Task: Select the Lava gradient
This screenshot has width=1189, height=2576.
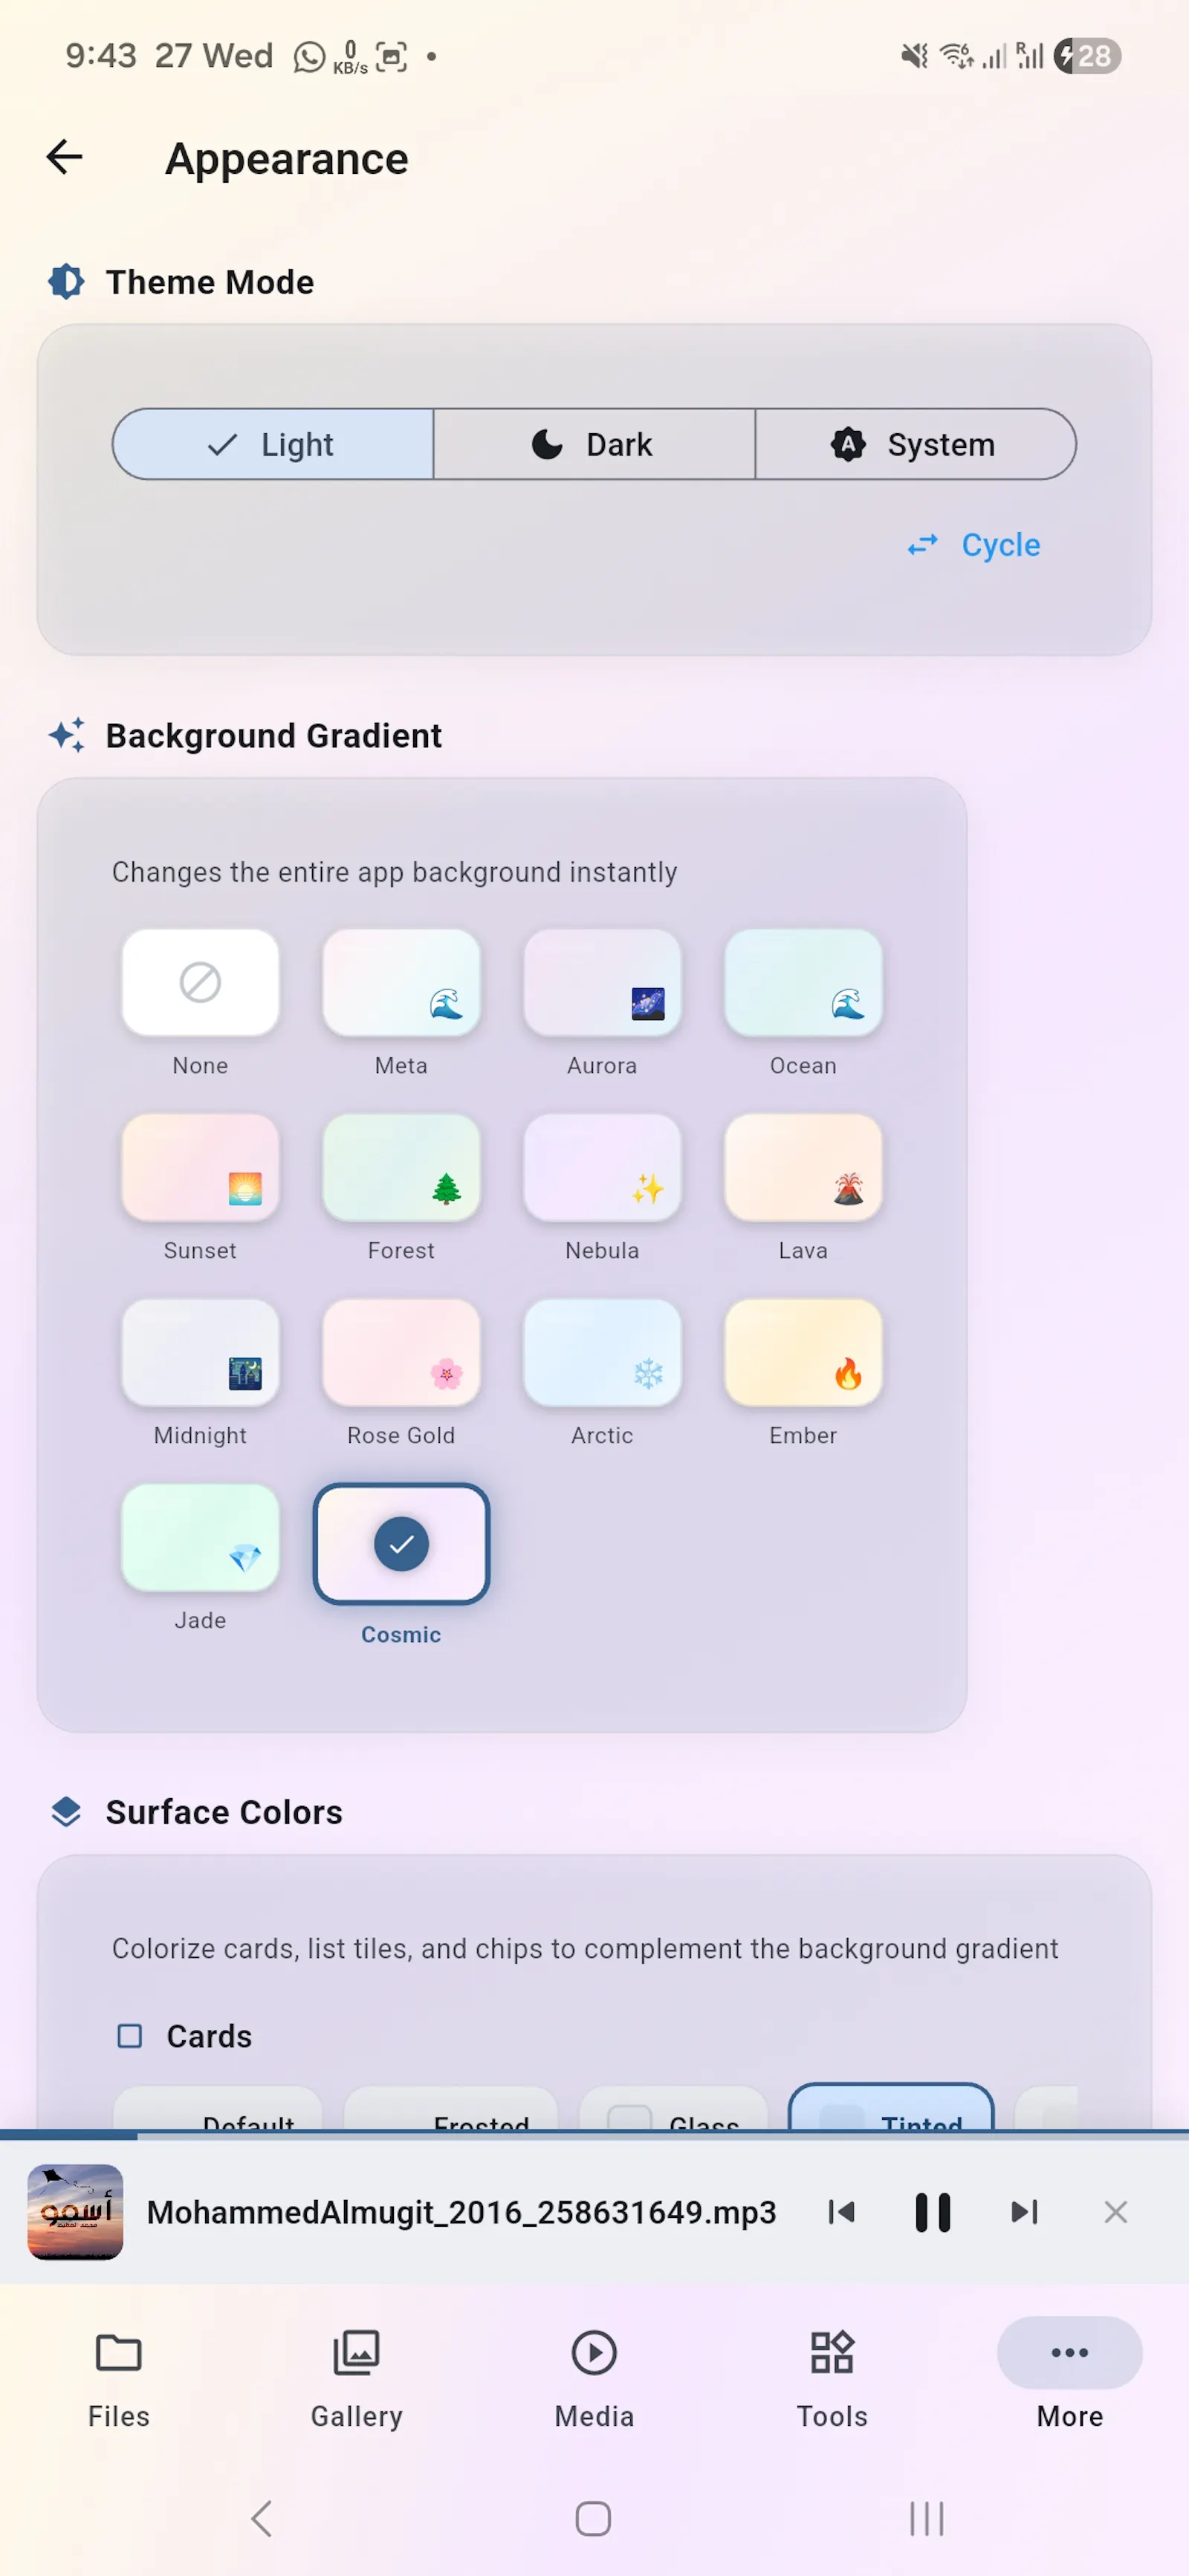Action: 803,1167
